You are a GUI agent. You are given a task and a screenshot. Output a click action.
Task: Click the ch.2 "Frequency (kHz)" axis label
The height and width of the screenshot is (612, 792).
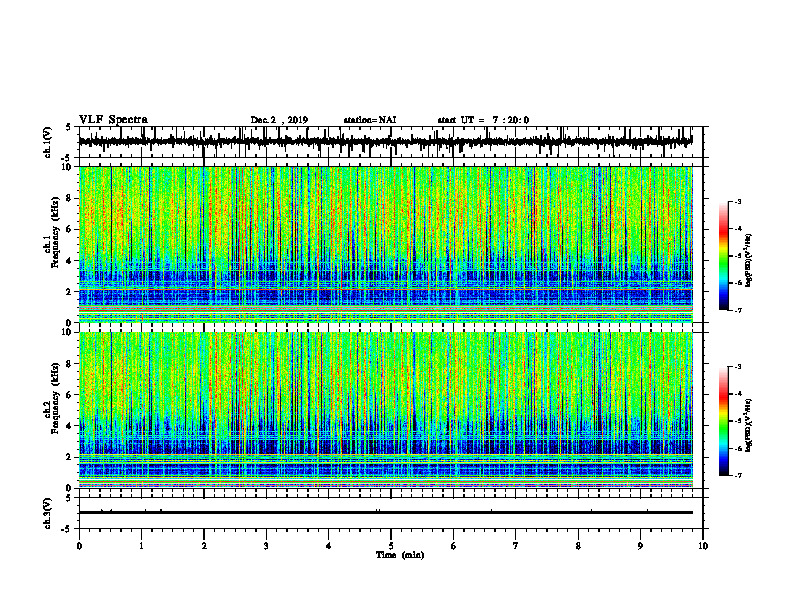(55, 398)
